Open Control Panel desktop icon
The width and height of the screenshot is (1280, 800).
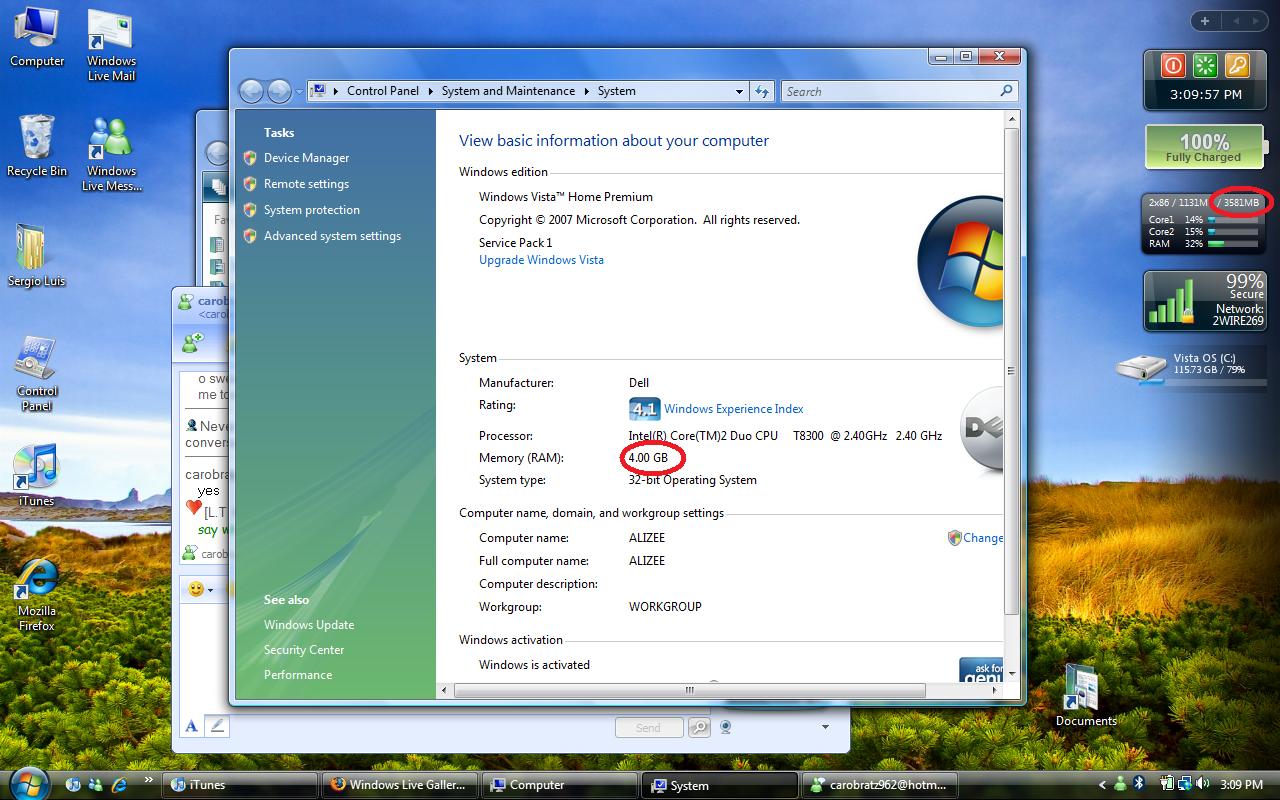[37, 373]
